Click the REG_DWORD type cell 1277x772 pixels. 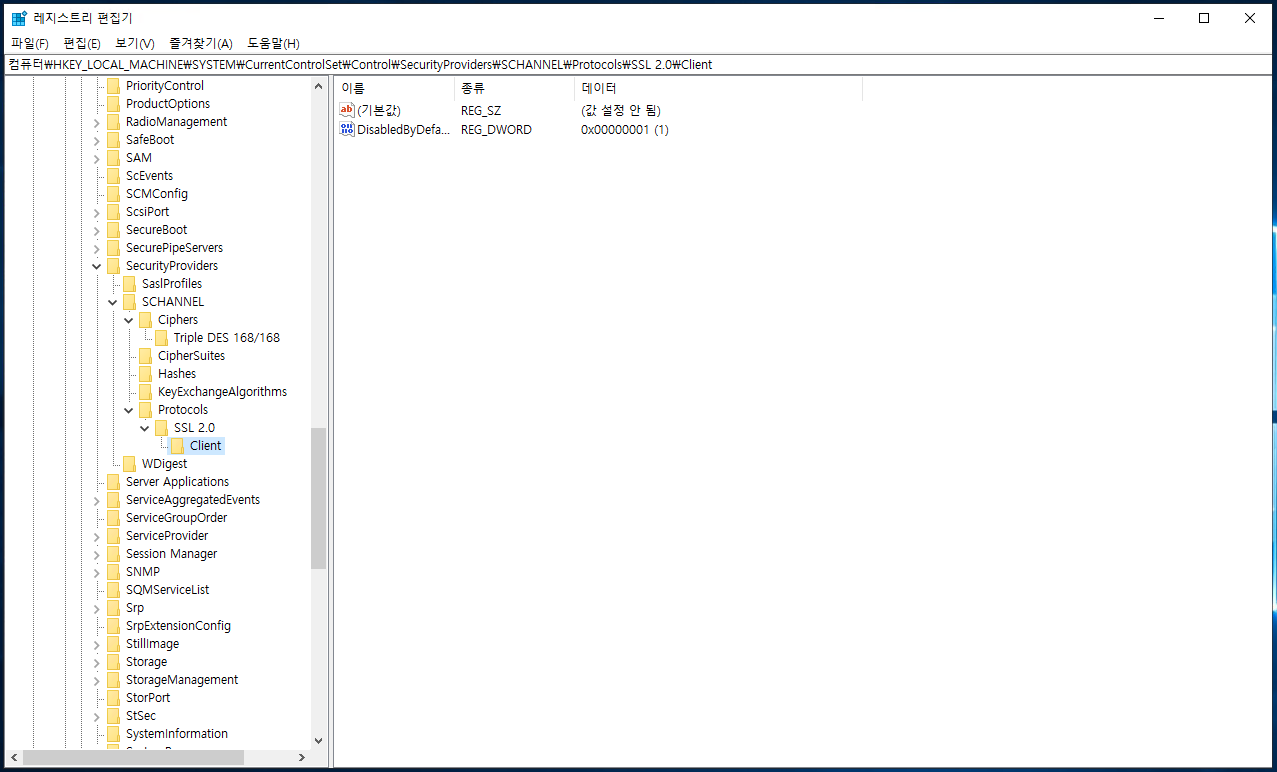(x=496, y=130)
